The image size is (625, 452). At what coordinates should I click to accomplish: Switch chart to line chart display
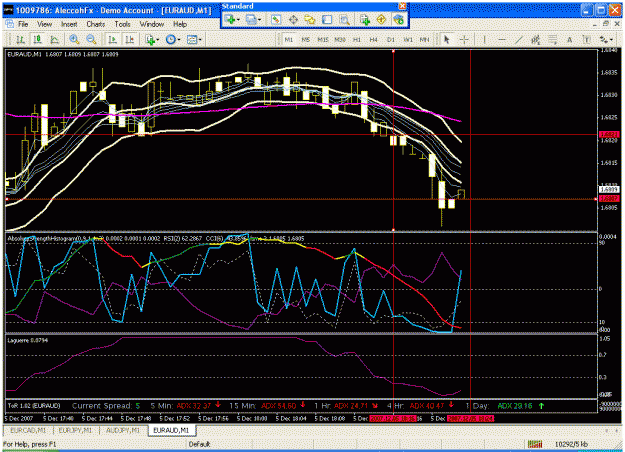55,39
